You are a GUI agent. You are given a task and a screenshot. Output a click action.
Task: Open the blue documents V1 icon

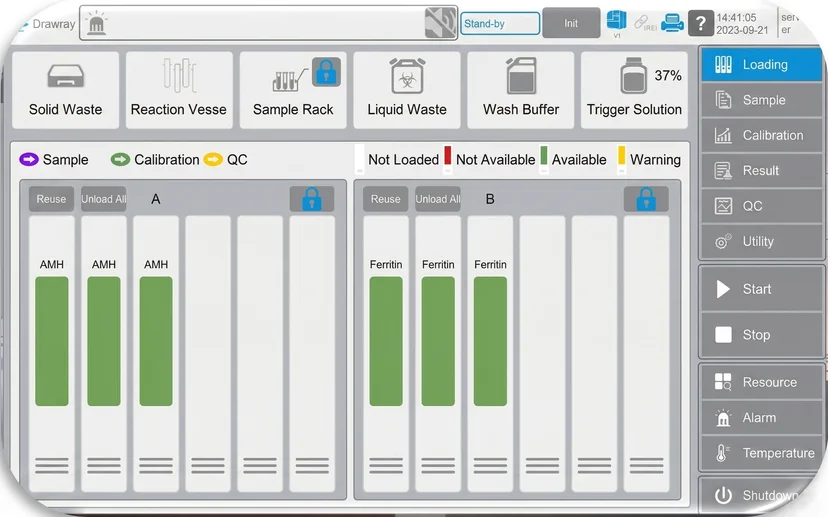(x=617, y=23)
